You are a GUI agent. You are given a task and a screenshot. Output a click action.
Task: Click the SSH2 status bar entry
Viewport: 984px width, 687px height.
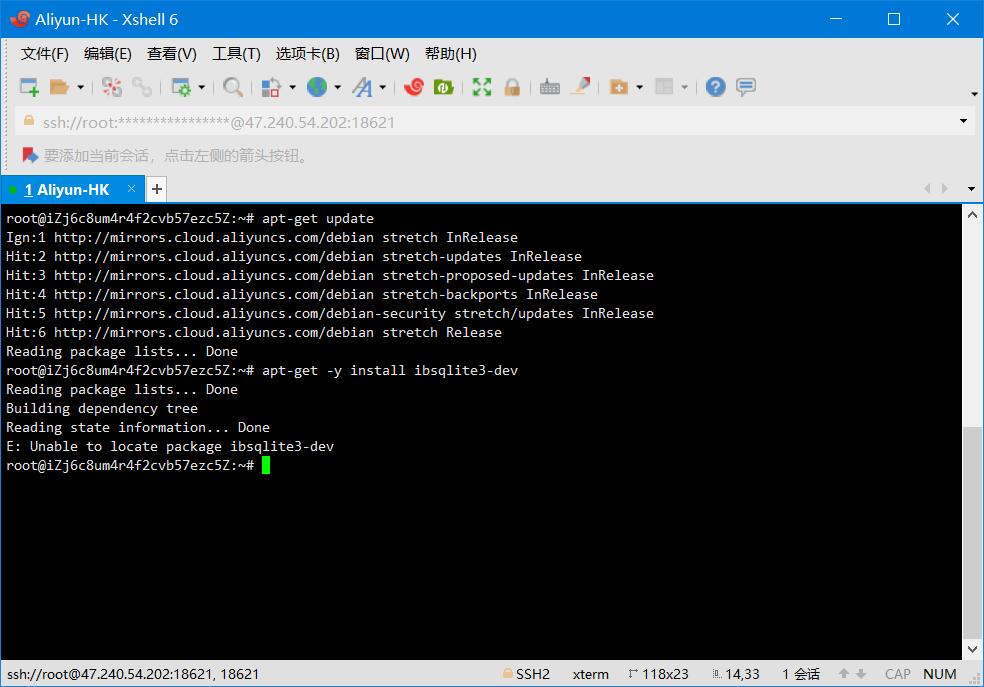pos(526,674)
